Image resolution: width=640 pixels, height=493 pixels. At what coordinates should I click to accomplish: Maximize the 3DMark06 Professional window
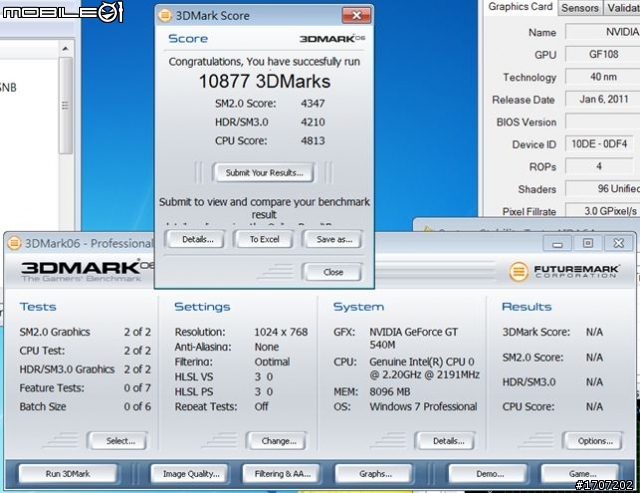pyautogui.click(x=588, y=244)
